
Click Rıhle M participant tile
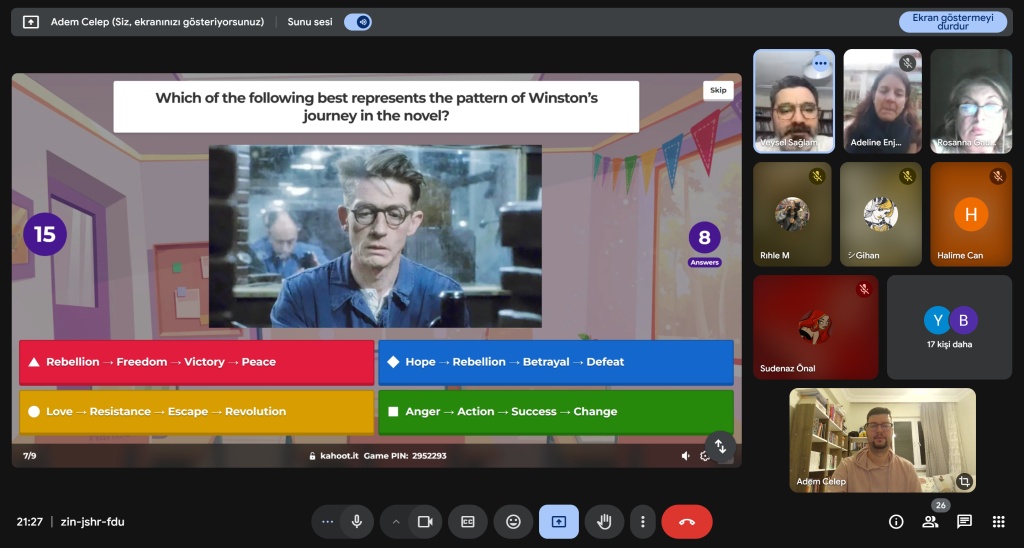pyautogui.click(x=792, y=214)
